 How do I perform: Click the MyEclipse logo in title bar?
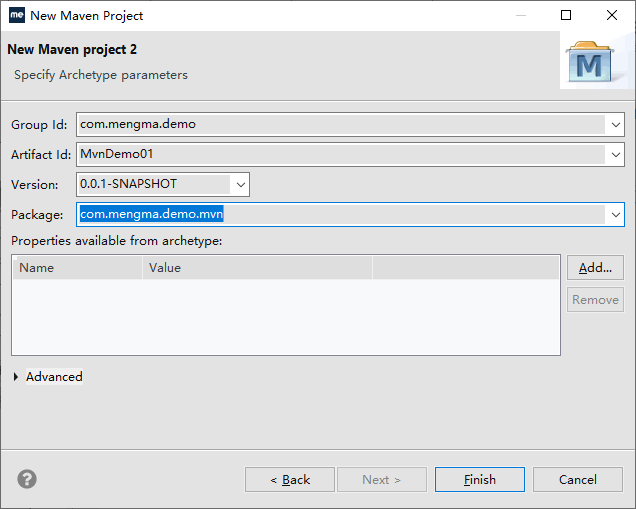click(x=15, y=15)
